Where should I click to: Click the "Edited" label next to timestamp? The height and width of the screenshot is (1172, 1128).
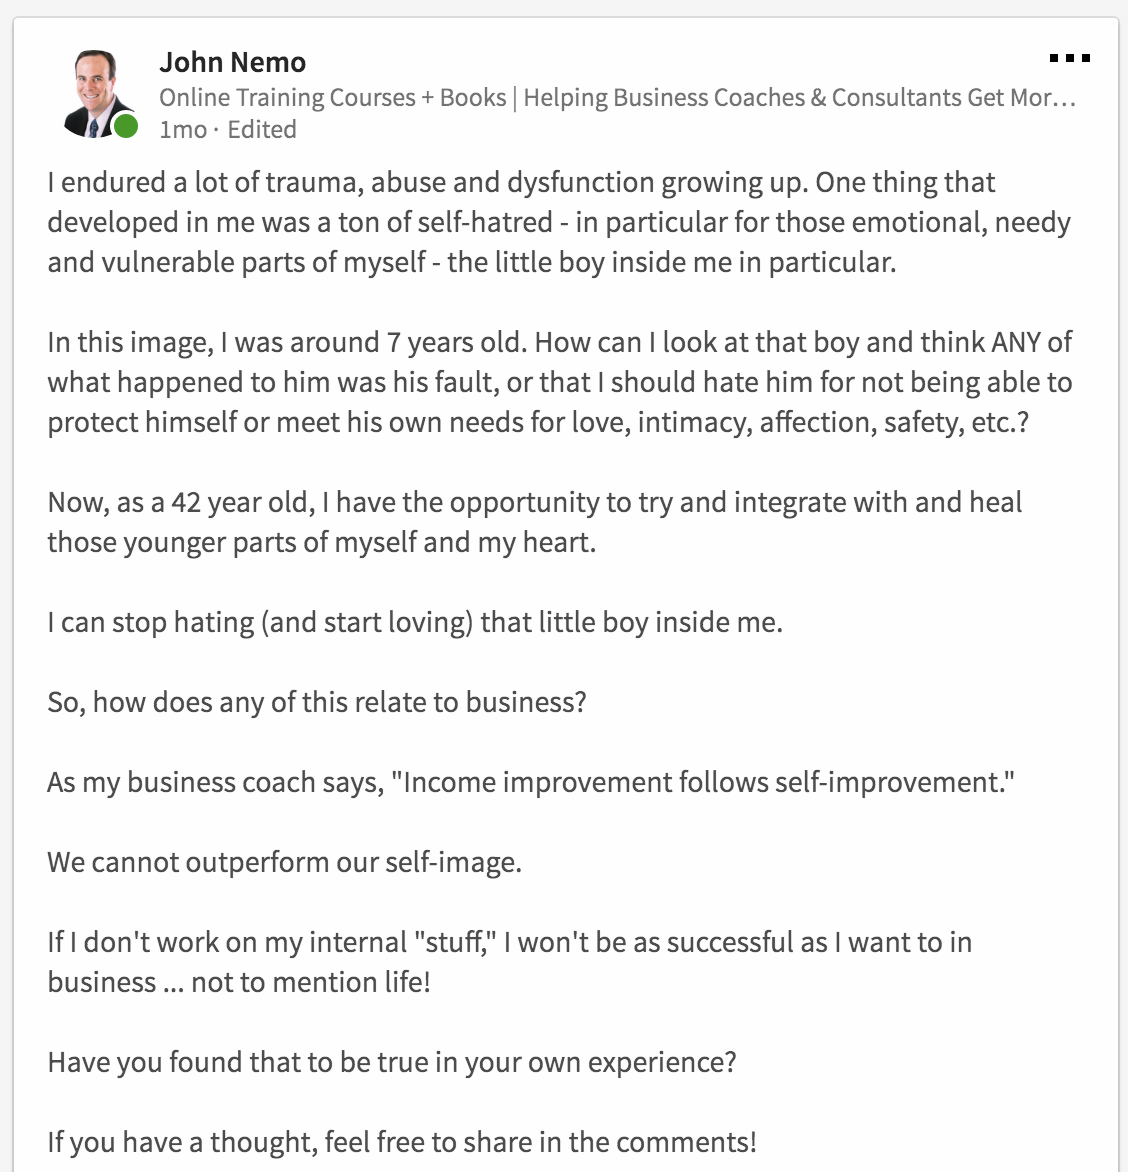point(263,129)
